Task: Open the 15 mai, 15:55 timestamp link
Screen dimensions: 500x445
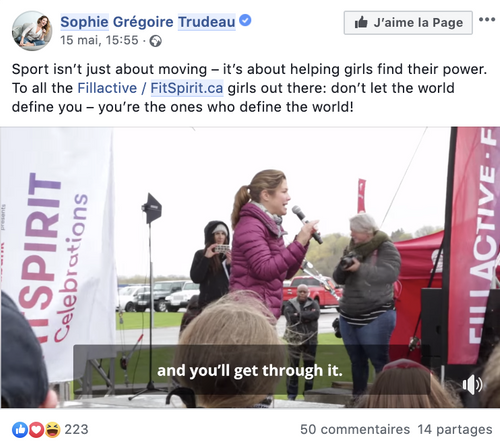Action: pyautogui.click(x=99, y=40)
